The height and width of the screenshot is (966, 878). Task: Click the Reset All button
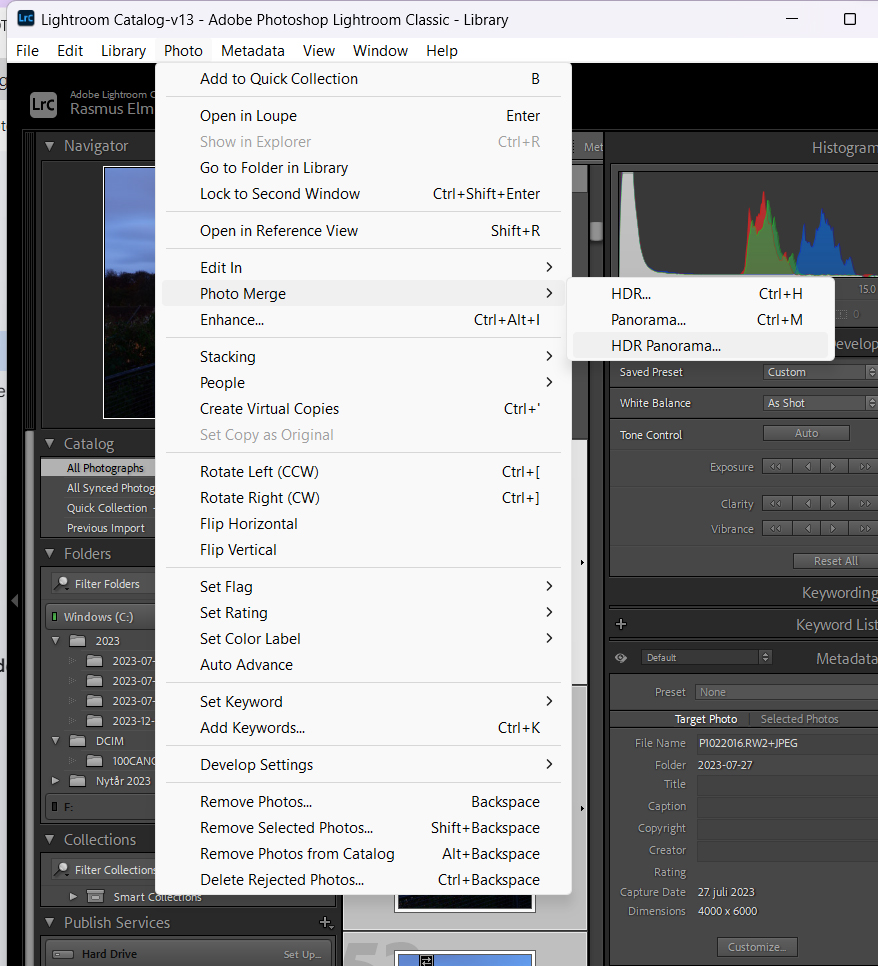click(835, 561)
